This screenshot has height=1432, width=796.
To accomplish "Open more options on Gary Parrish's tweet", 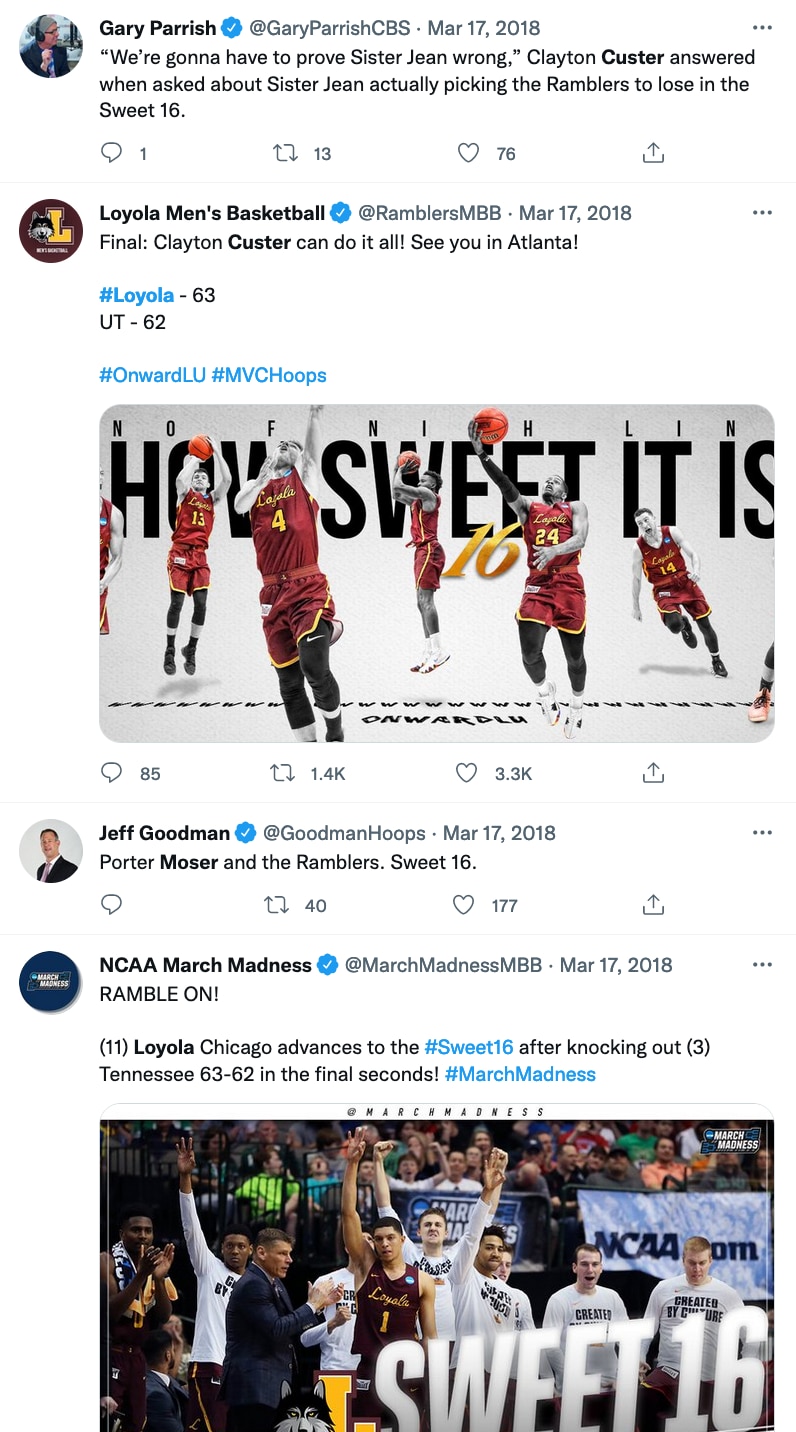I will coord(762,28).
